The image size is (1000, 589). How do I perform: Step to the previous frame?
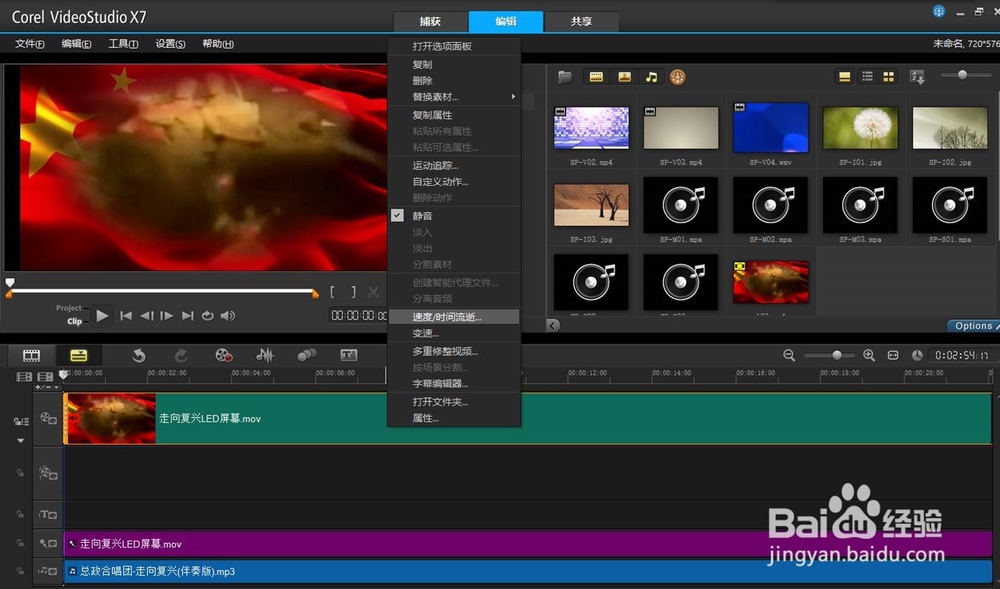pos(147,316)
